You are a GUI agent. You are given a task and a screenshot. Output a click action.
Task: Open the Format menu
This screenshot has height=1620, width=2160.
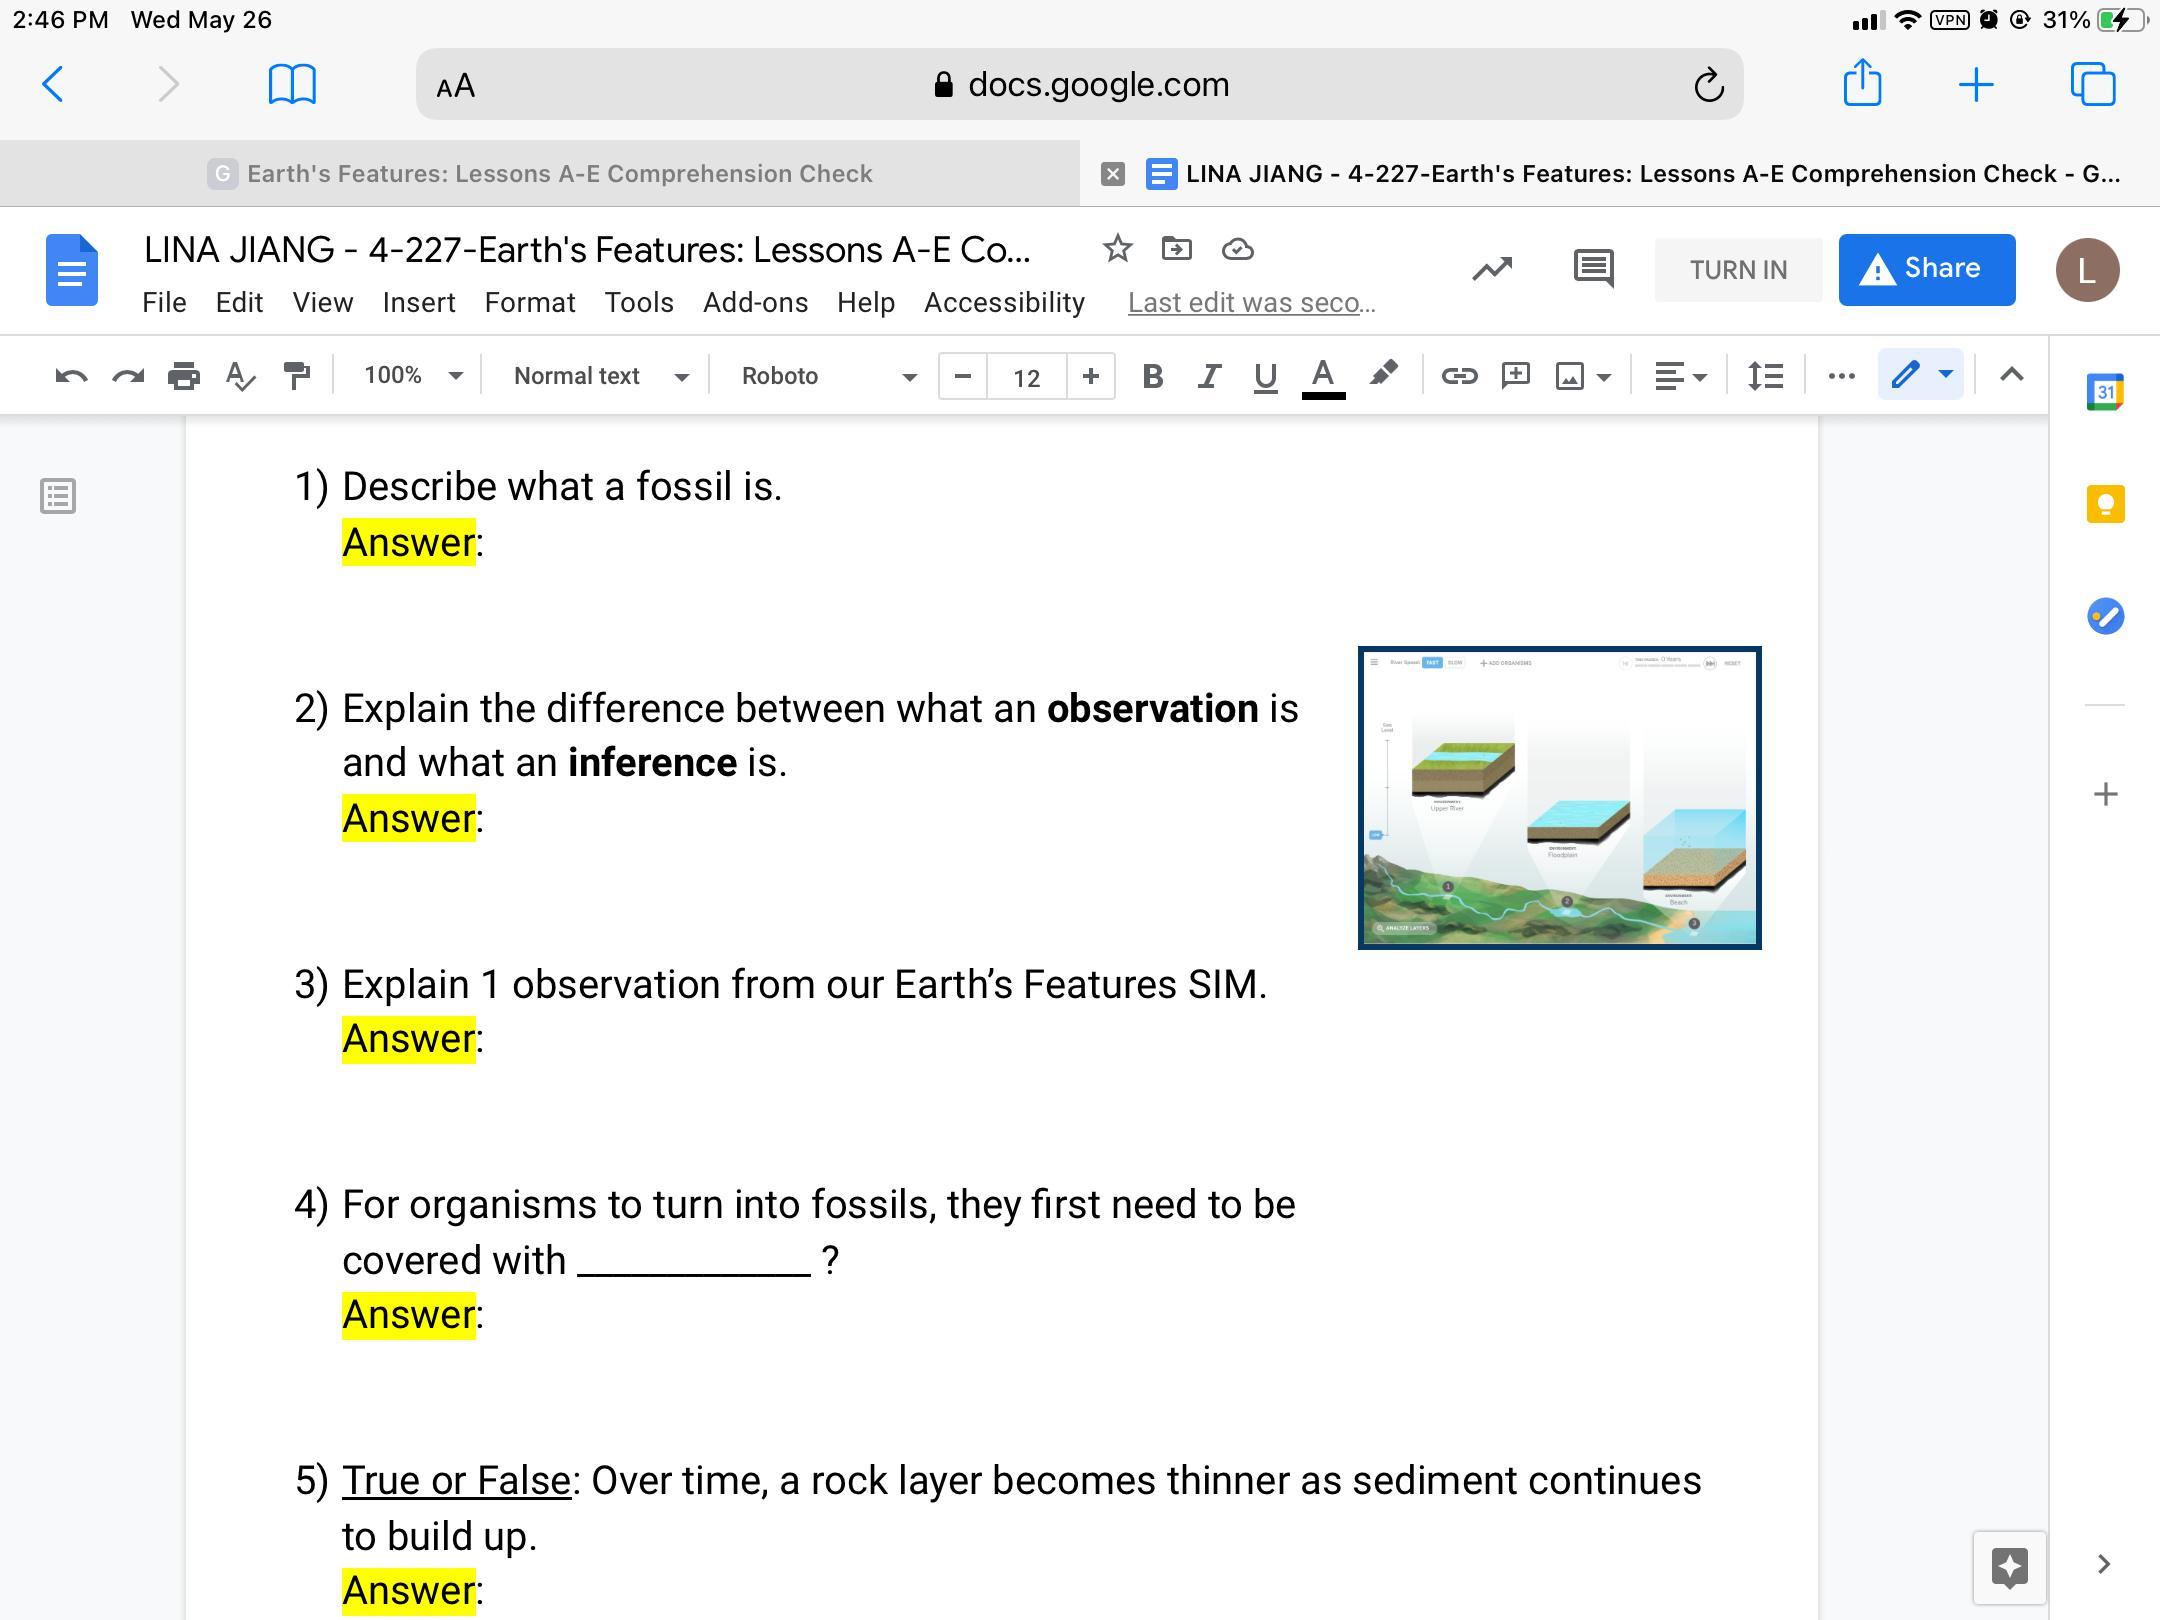click(529, 303)
